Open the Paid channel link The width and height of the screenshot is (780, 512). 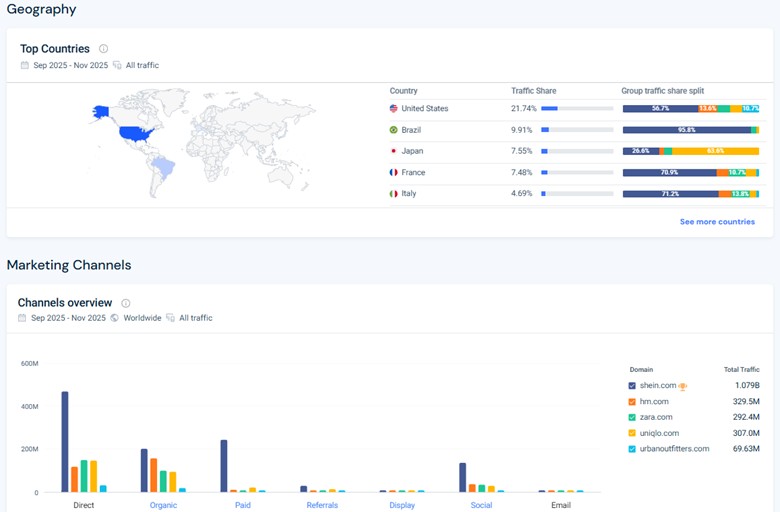click(243, 505)
